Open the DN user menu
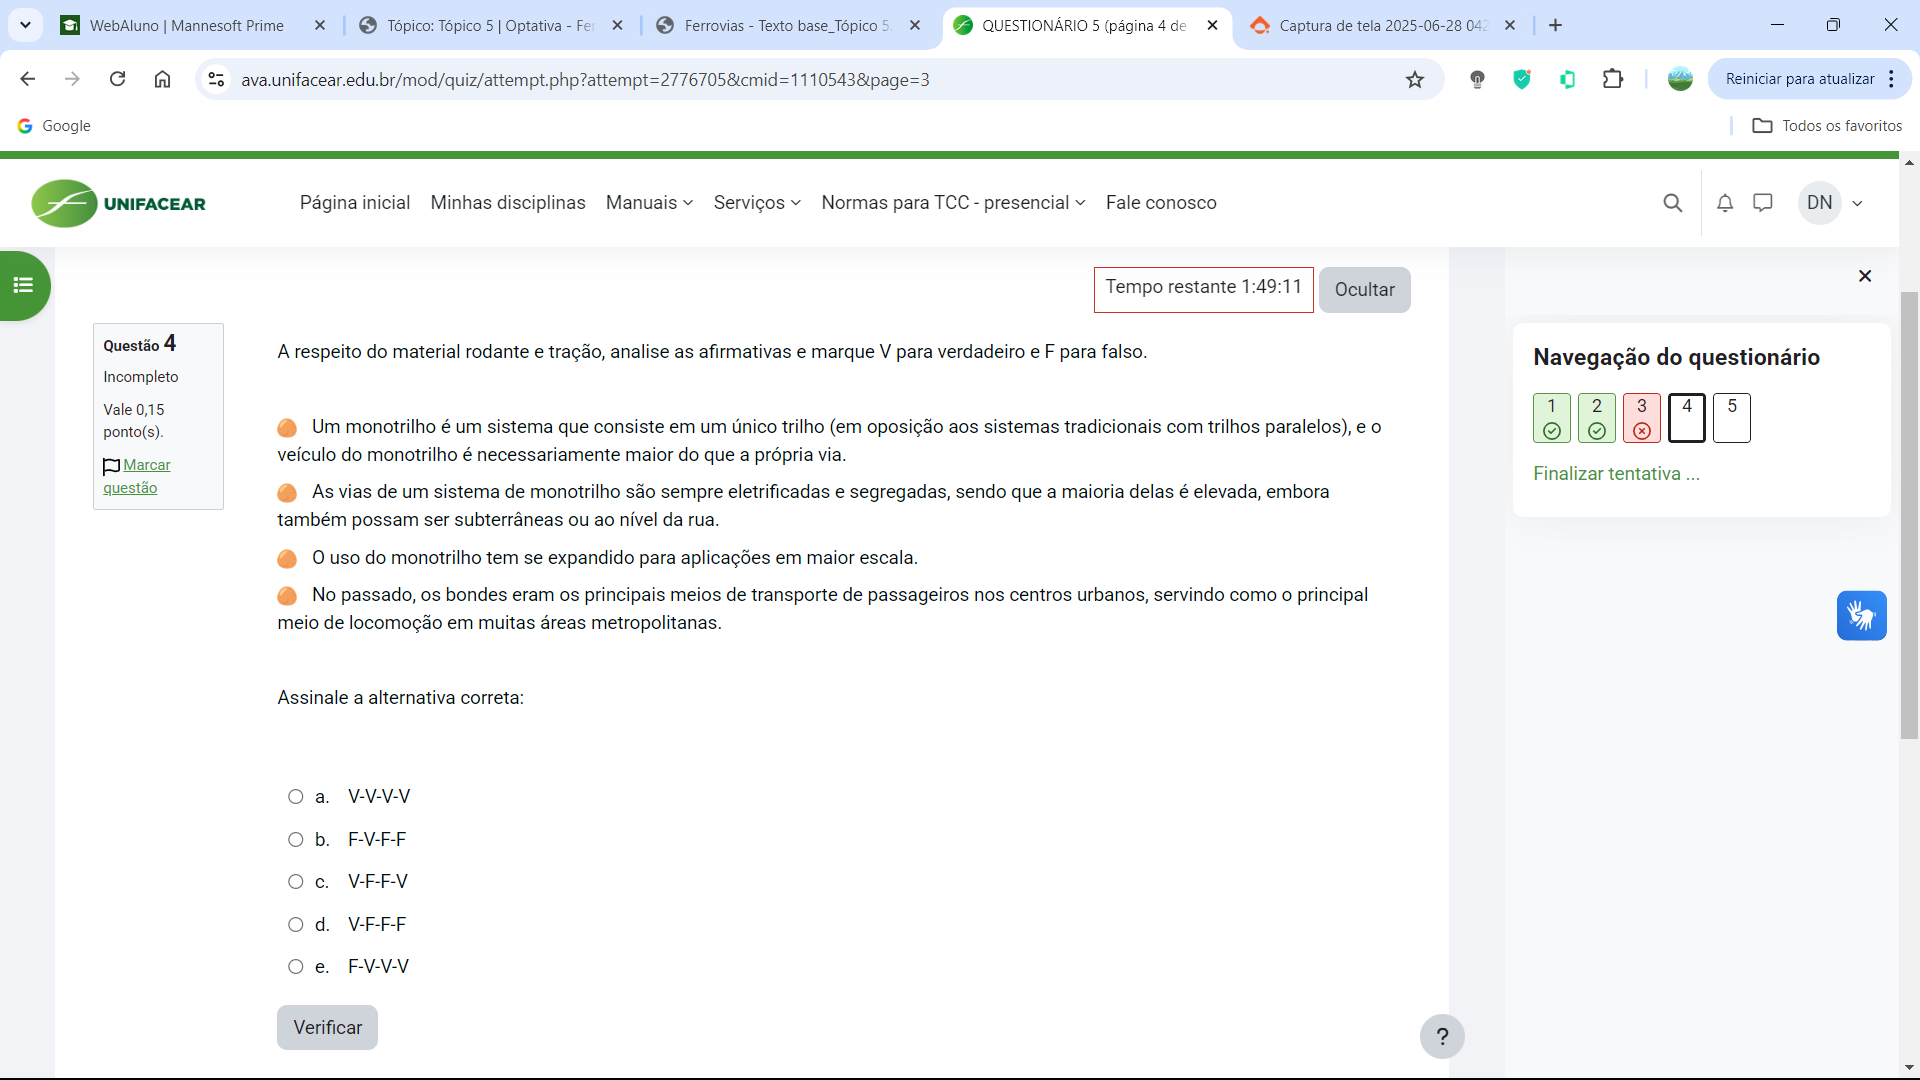 (1832, 203)
